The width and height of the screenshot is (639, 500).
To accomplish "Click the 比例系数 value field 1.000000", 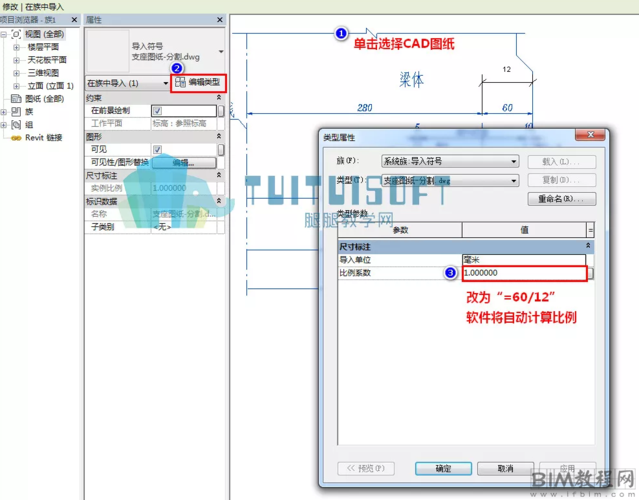I will click(524, 273).
